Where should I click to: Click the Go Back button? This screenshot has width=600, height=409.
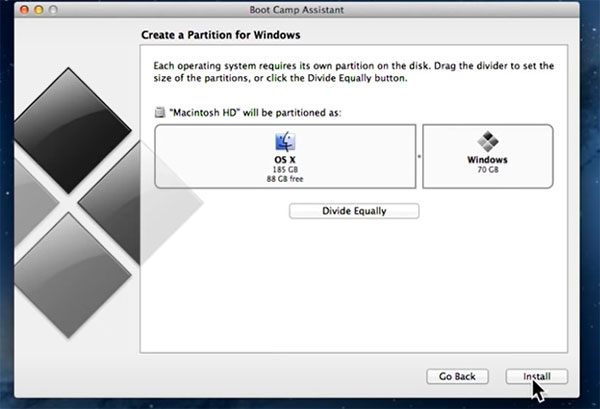click(457, 376)
